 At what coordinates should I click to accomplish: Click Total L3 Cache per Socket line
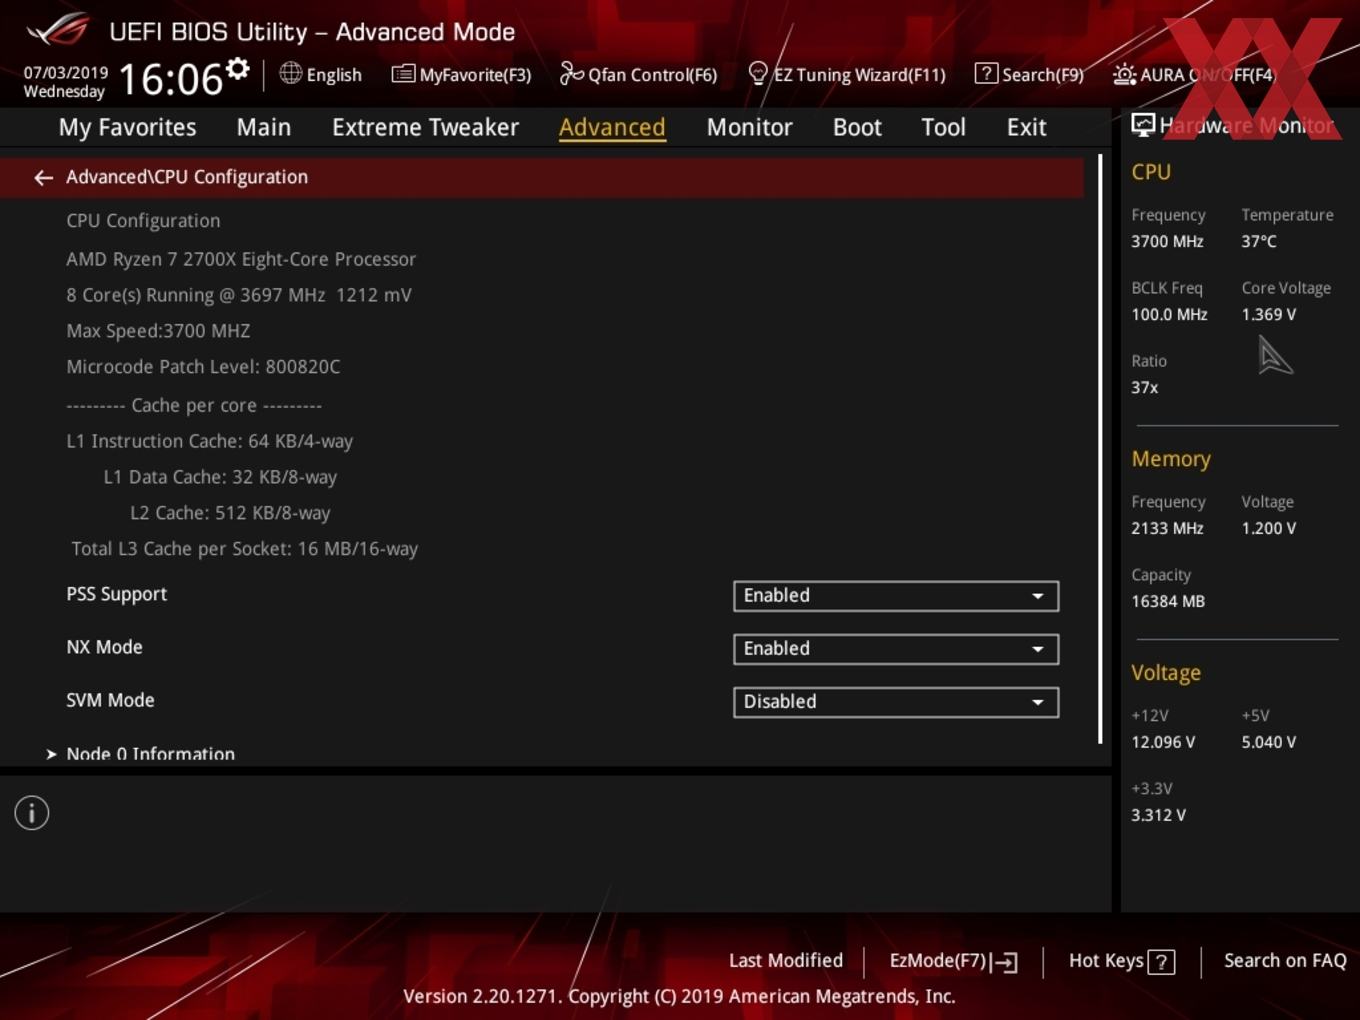[245, 549]
